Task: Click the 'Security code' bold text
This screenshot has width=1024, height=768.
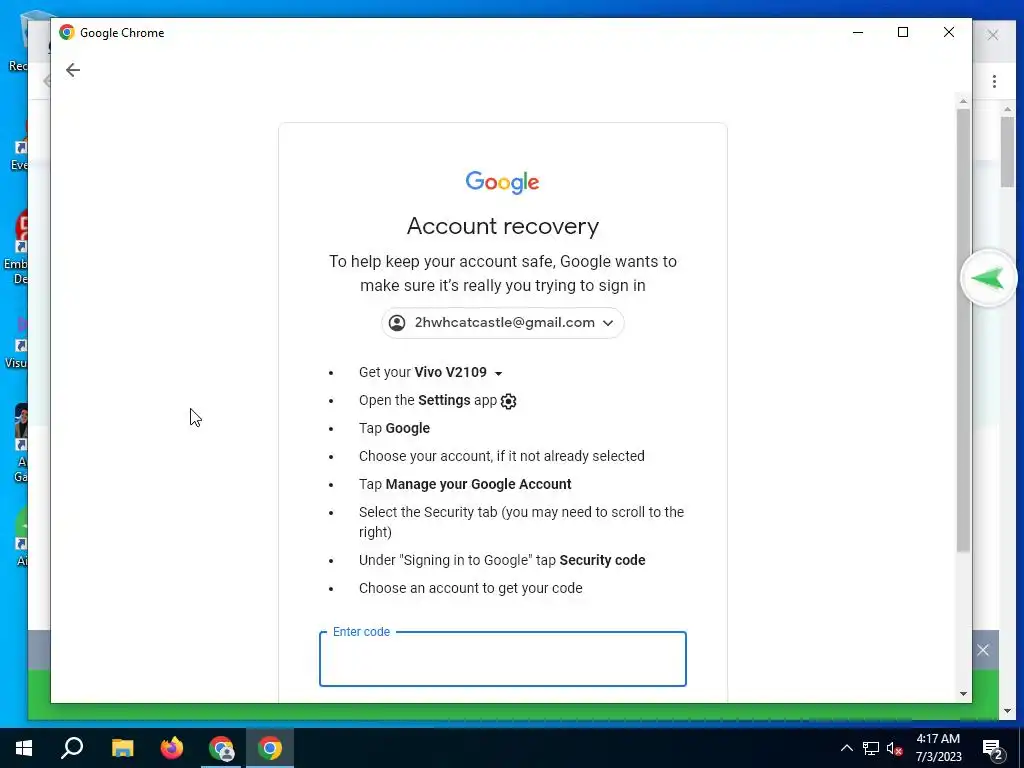Action: click(x=602, y=560)
